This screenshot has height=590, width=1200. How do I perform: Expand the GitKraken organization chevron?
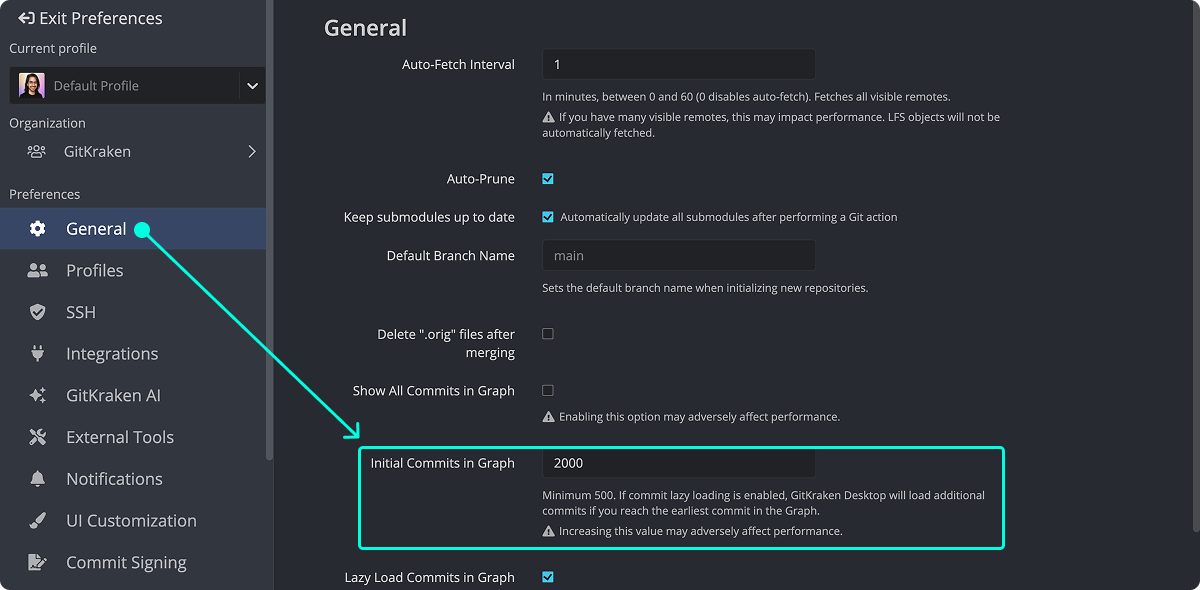(x=252, y=152)
